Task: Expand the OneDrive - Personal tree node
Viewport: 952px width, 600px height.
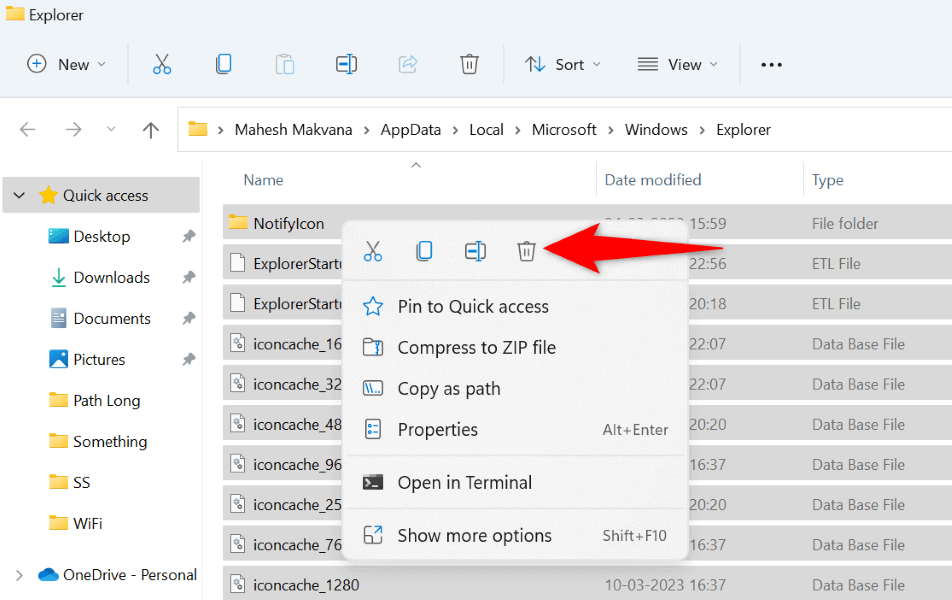Action: (x=19, y=575)
